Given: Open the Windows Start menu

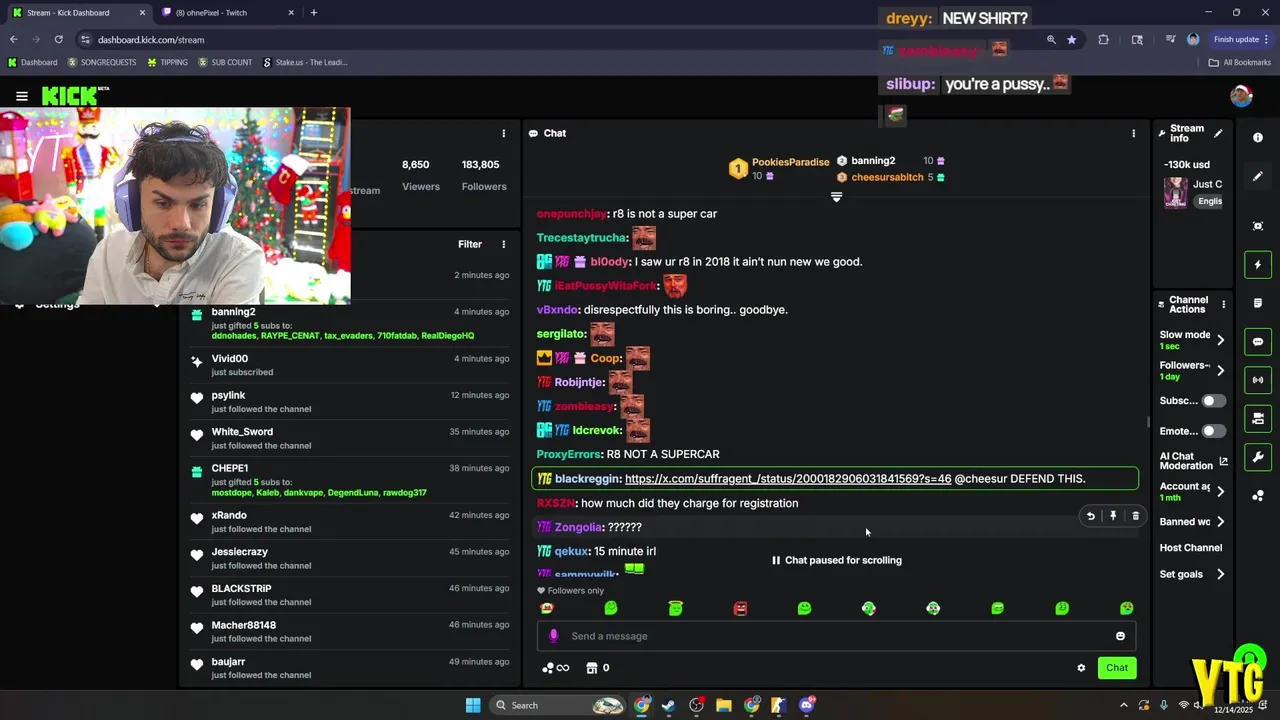Looking at the screenshot, I should pos(473,705).
